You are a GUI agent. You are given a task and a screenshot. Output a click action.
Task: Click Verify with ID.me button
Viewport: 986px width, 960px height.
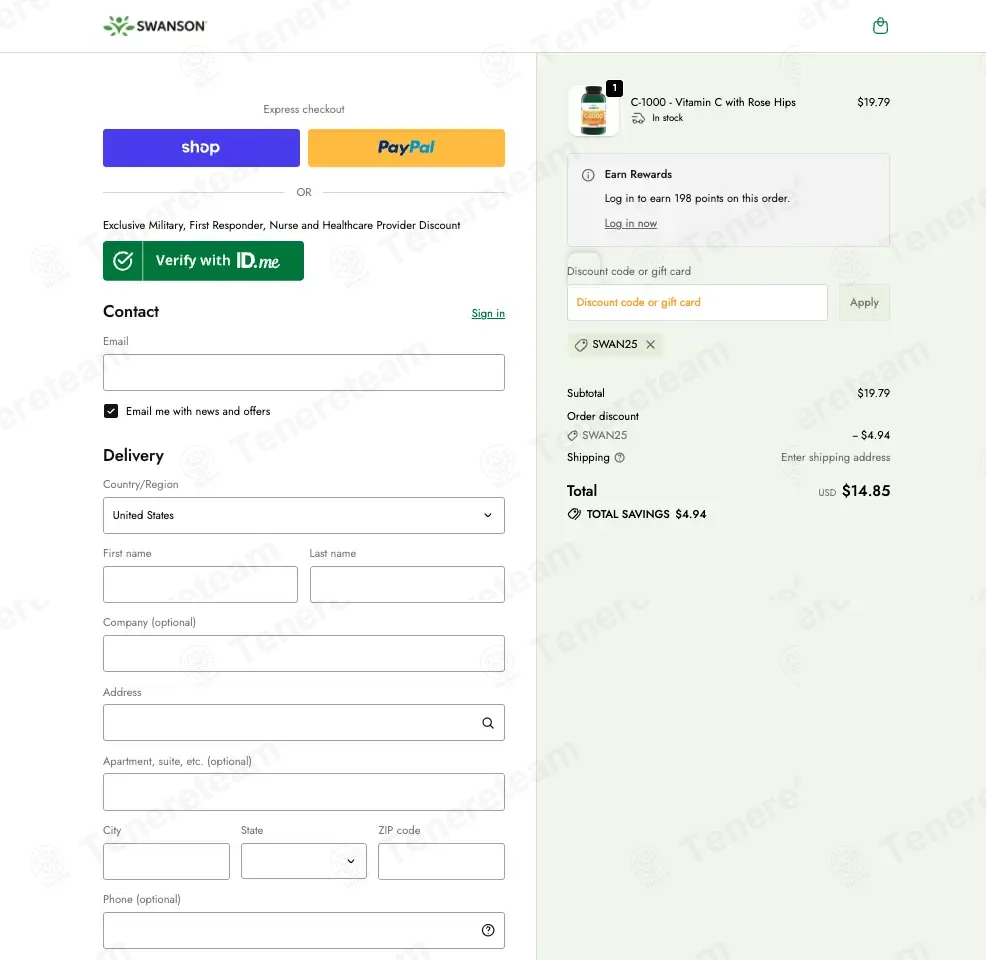[x=203, y=261]
